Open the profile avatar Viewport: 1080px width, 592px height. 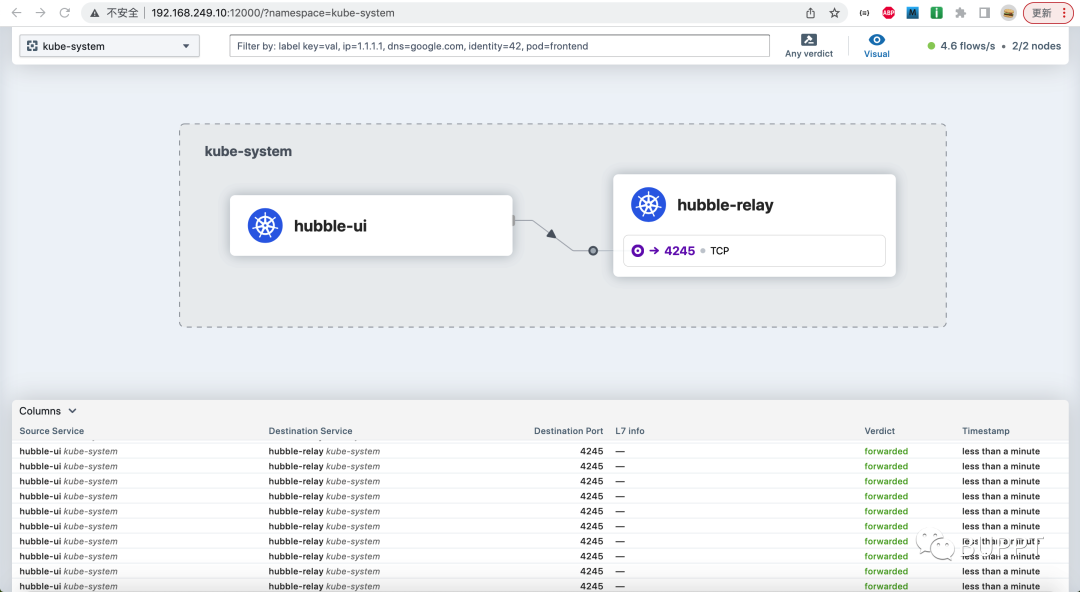(1008, 12)
